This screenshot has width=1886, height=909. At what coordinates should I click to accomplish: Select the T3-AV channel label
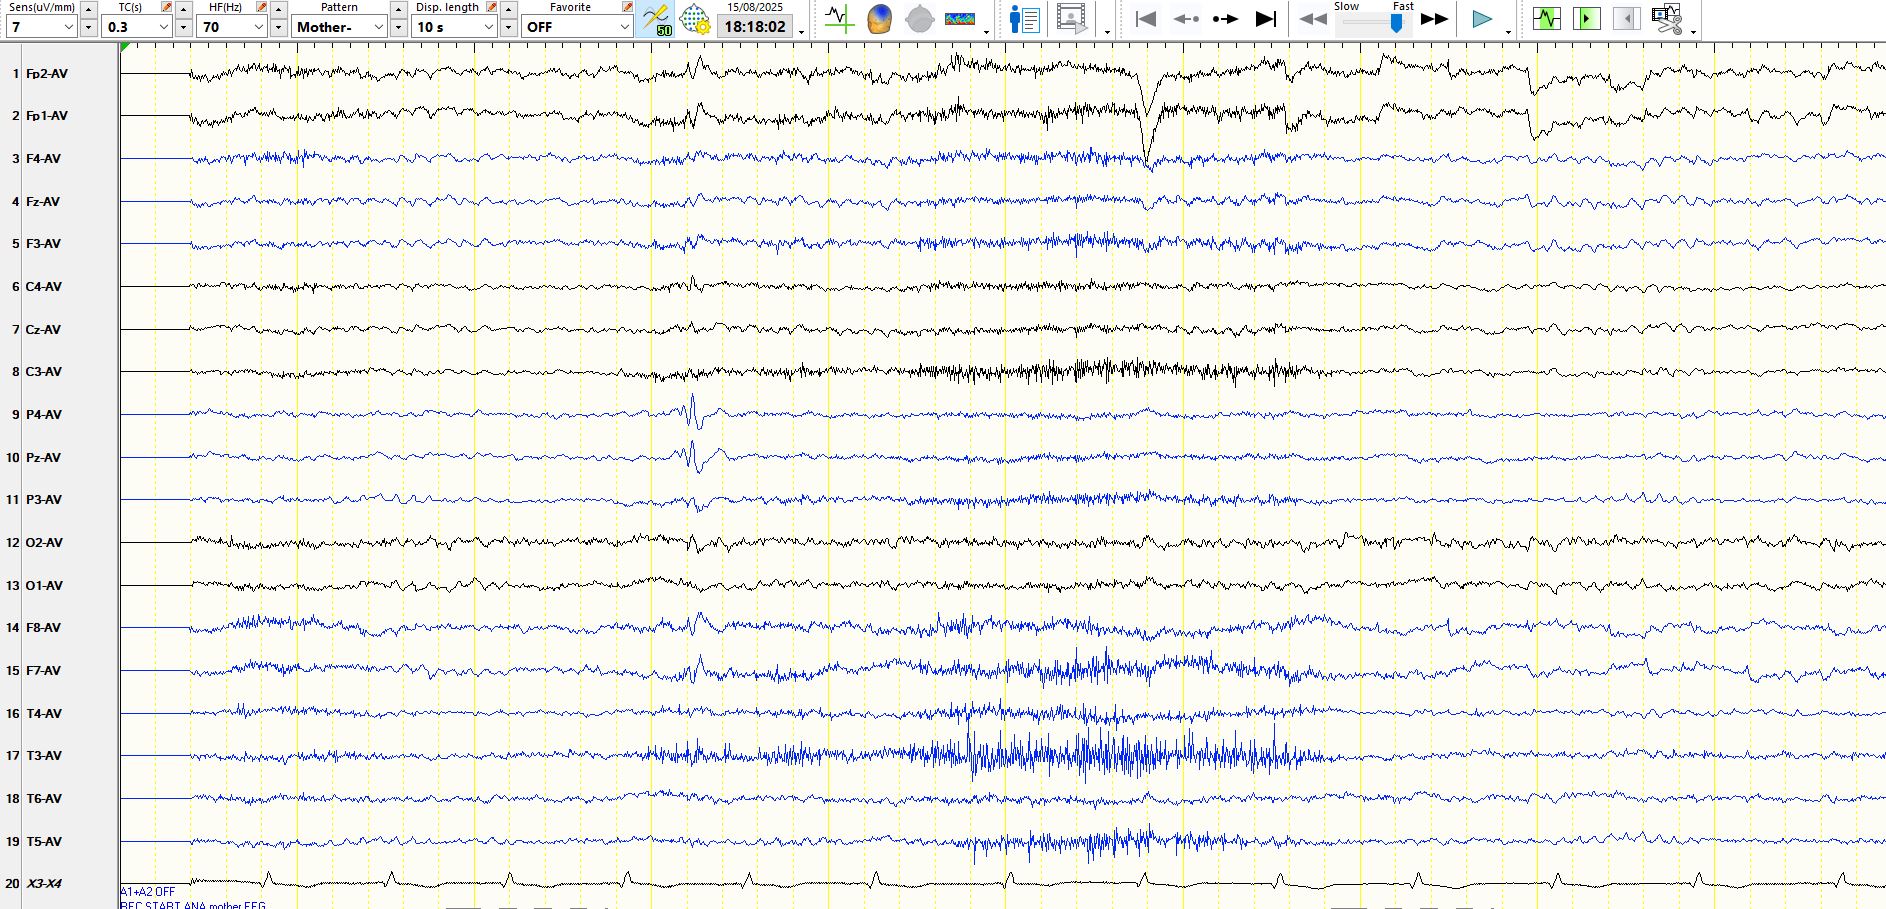tap(43, 755)
